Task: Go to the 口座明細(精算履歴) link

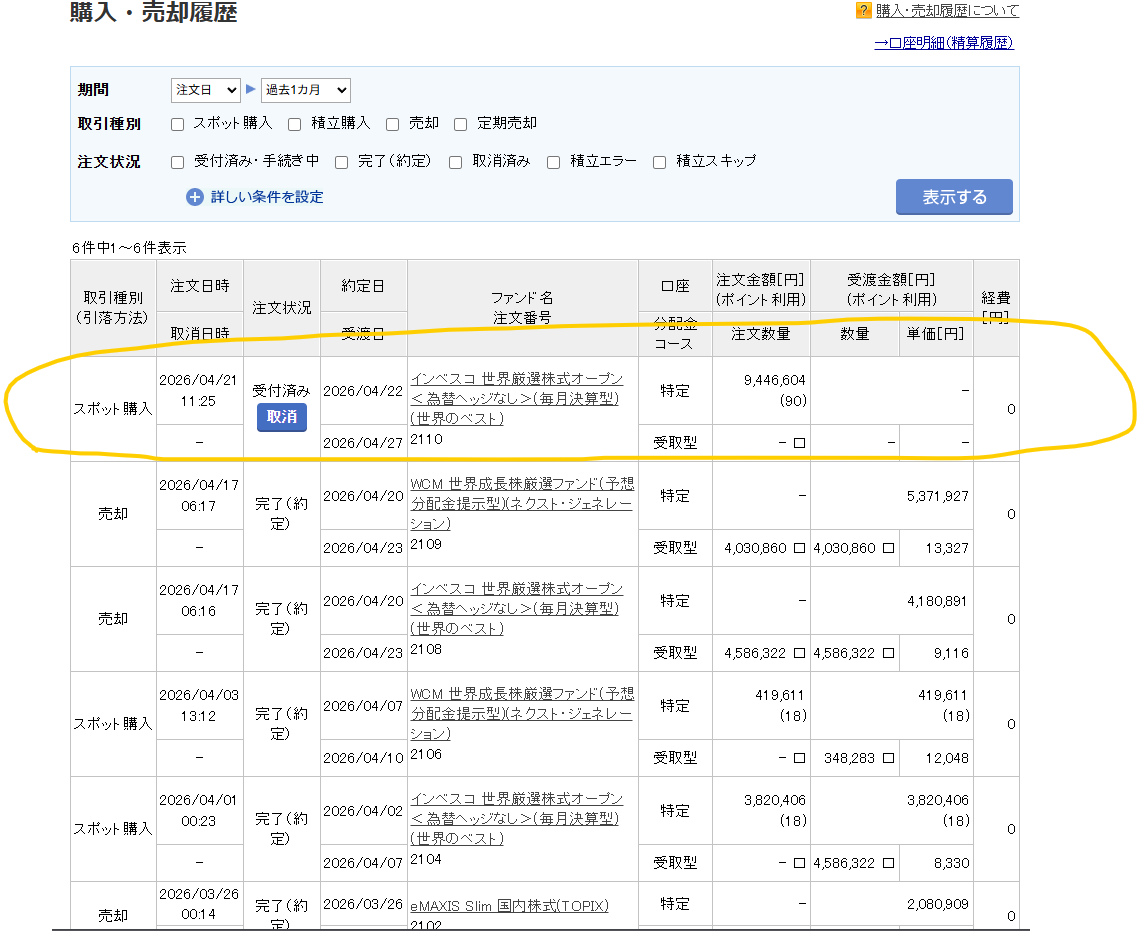Action: 944,43
